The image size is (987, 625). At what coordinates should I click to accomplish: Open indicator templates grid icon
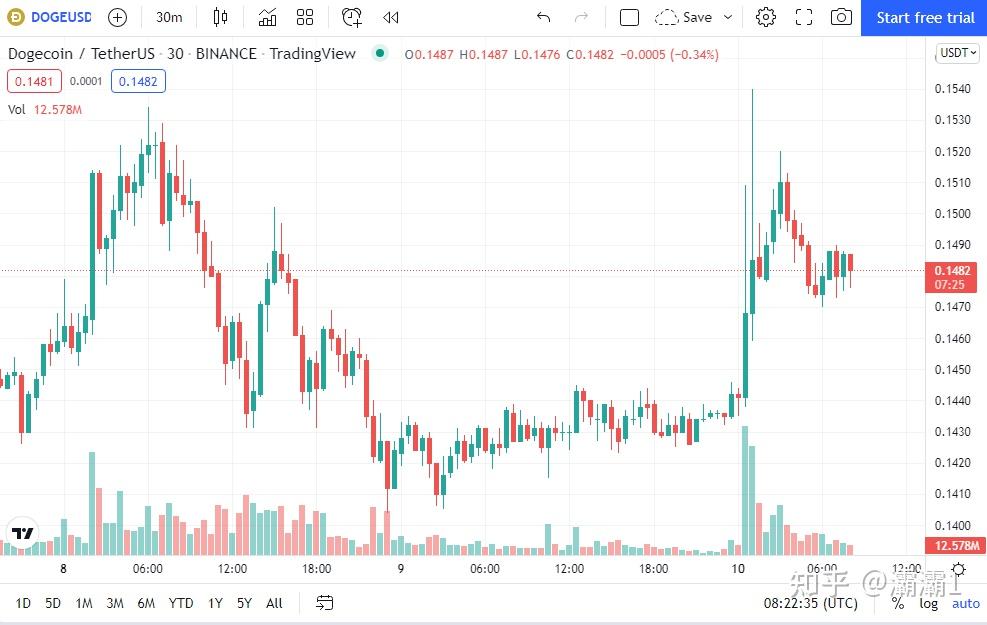click(x=305, y=17)
